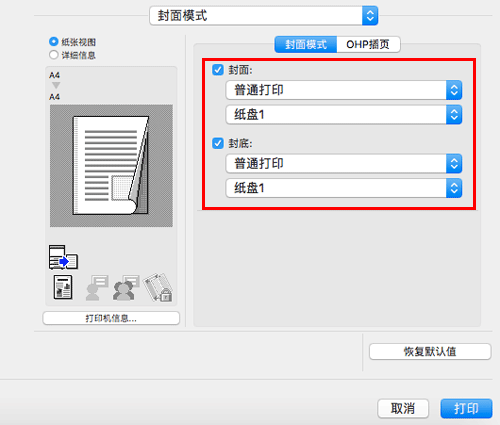500x425 pixels.
Task: Switch to the 封面模式 tab
Action: 306,44
